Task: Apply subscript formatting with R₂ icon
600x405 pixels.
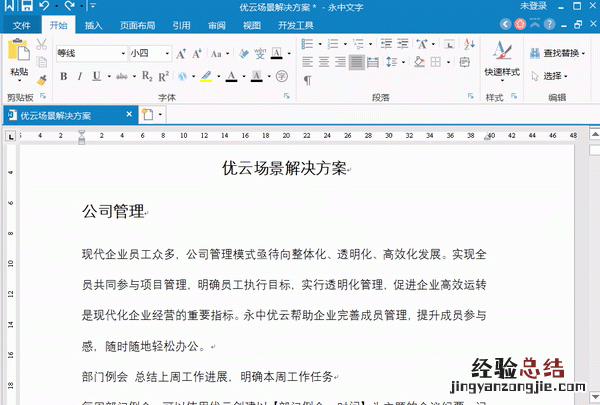Action: pos(146,76)
